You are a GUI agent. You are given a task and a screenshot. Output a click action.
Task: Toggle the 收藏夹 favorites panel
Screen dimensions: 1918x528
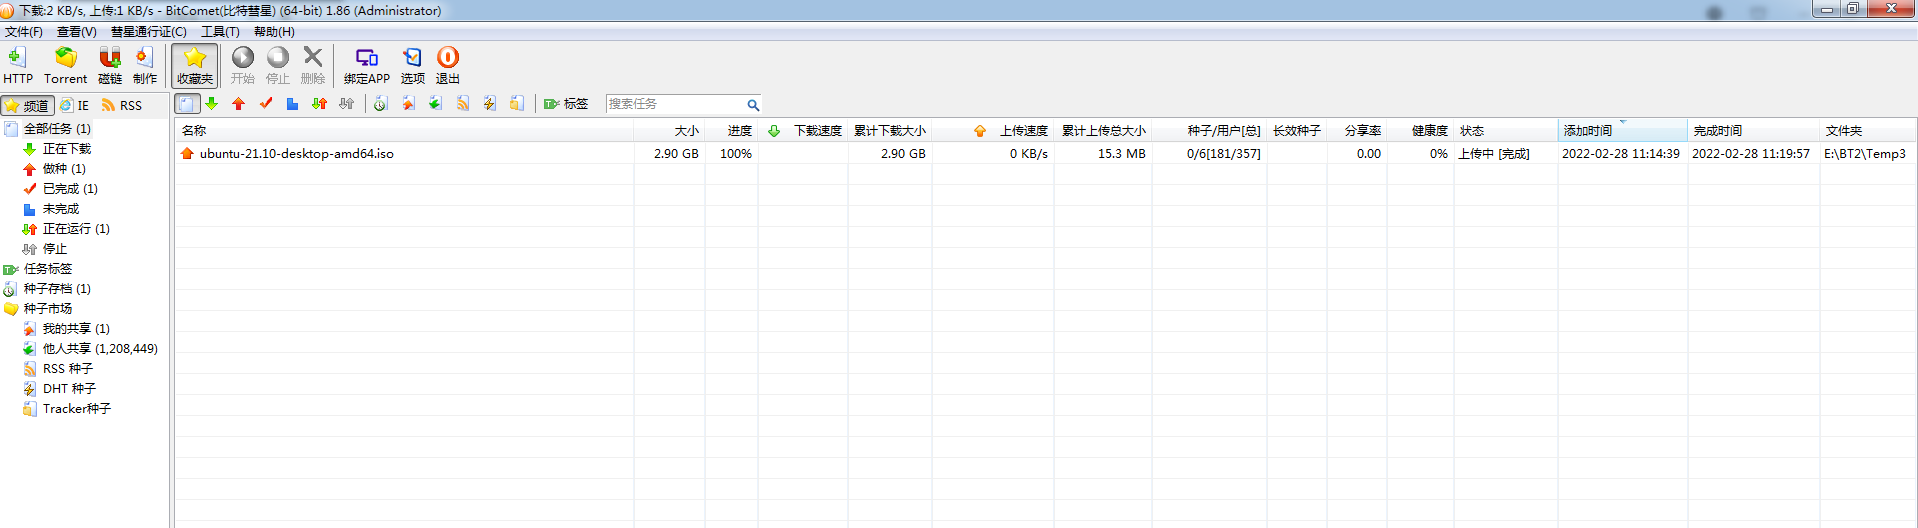pyautogui.click(x=195, y=66)
